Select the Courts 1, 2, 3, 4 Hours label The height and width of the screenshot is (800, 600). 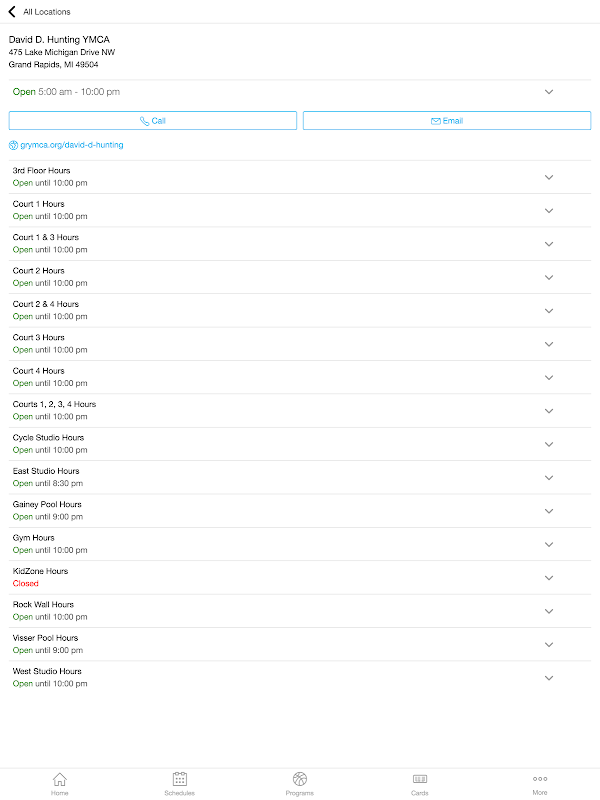point(55,404)
